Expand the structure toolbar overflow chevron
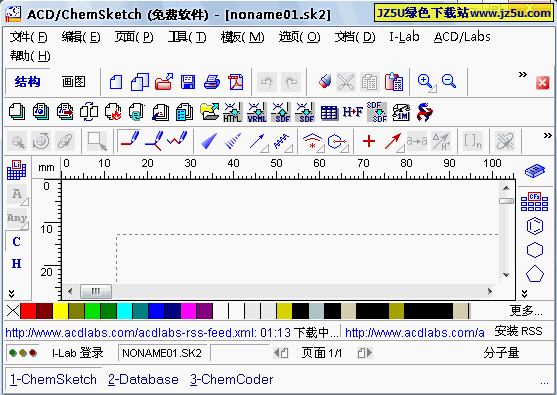 (x=547, y=135)
